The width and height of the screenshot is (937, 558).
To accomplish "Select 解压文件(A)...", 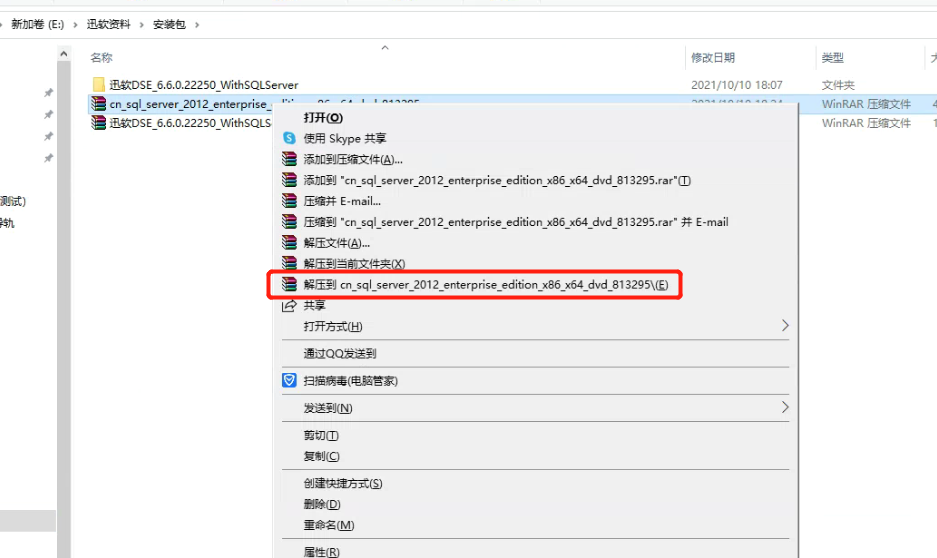I will point(336,243).
